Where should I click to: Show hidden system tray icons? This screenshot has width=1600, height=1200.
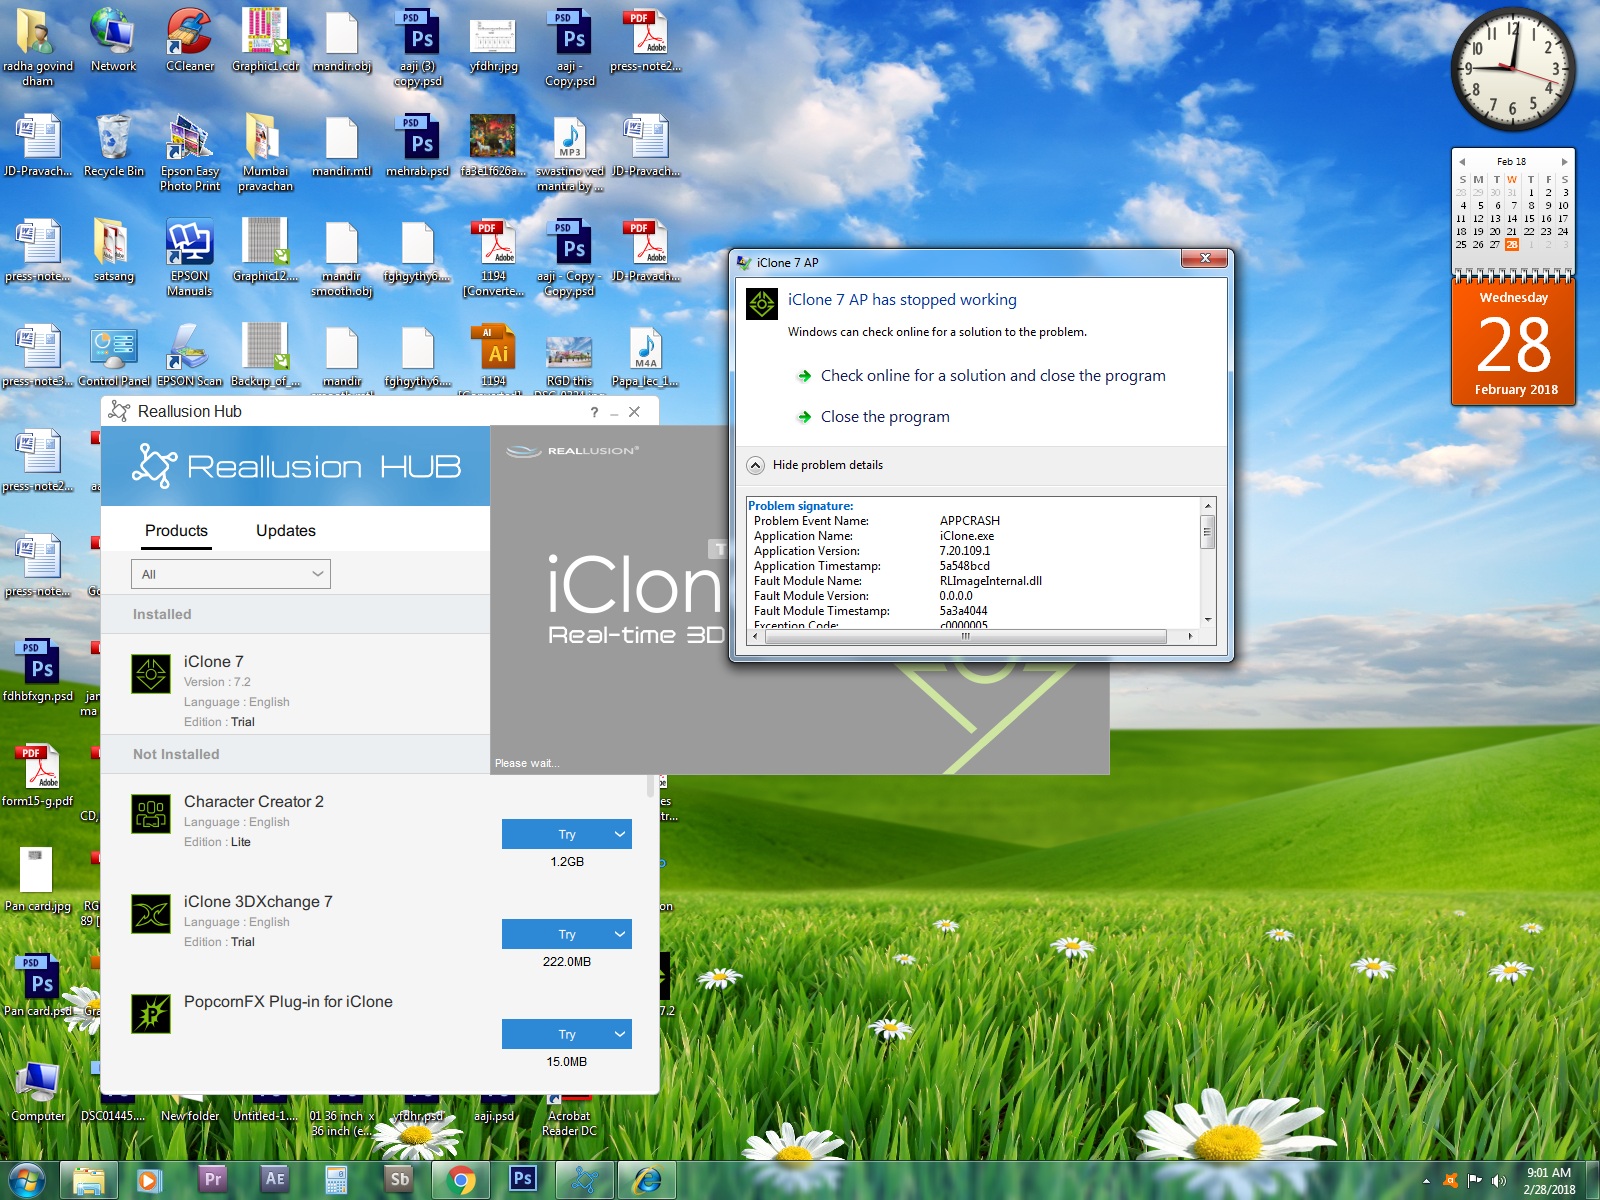[1426, 1181]
